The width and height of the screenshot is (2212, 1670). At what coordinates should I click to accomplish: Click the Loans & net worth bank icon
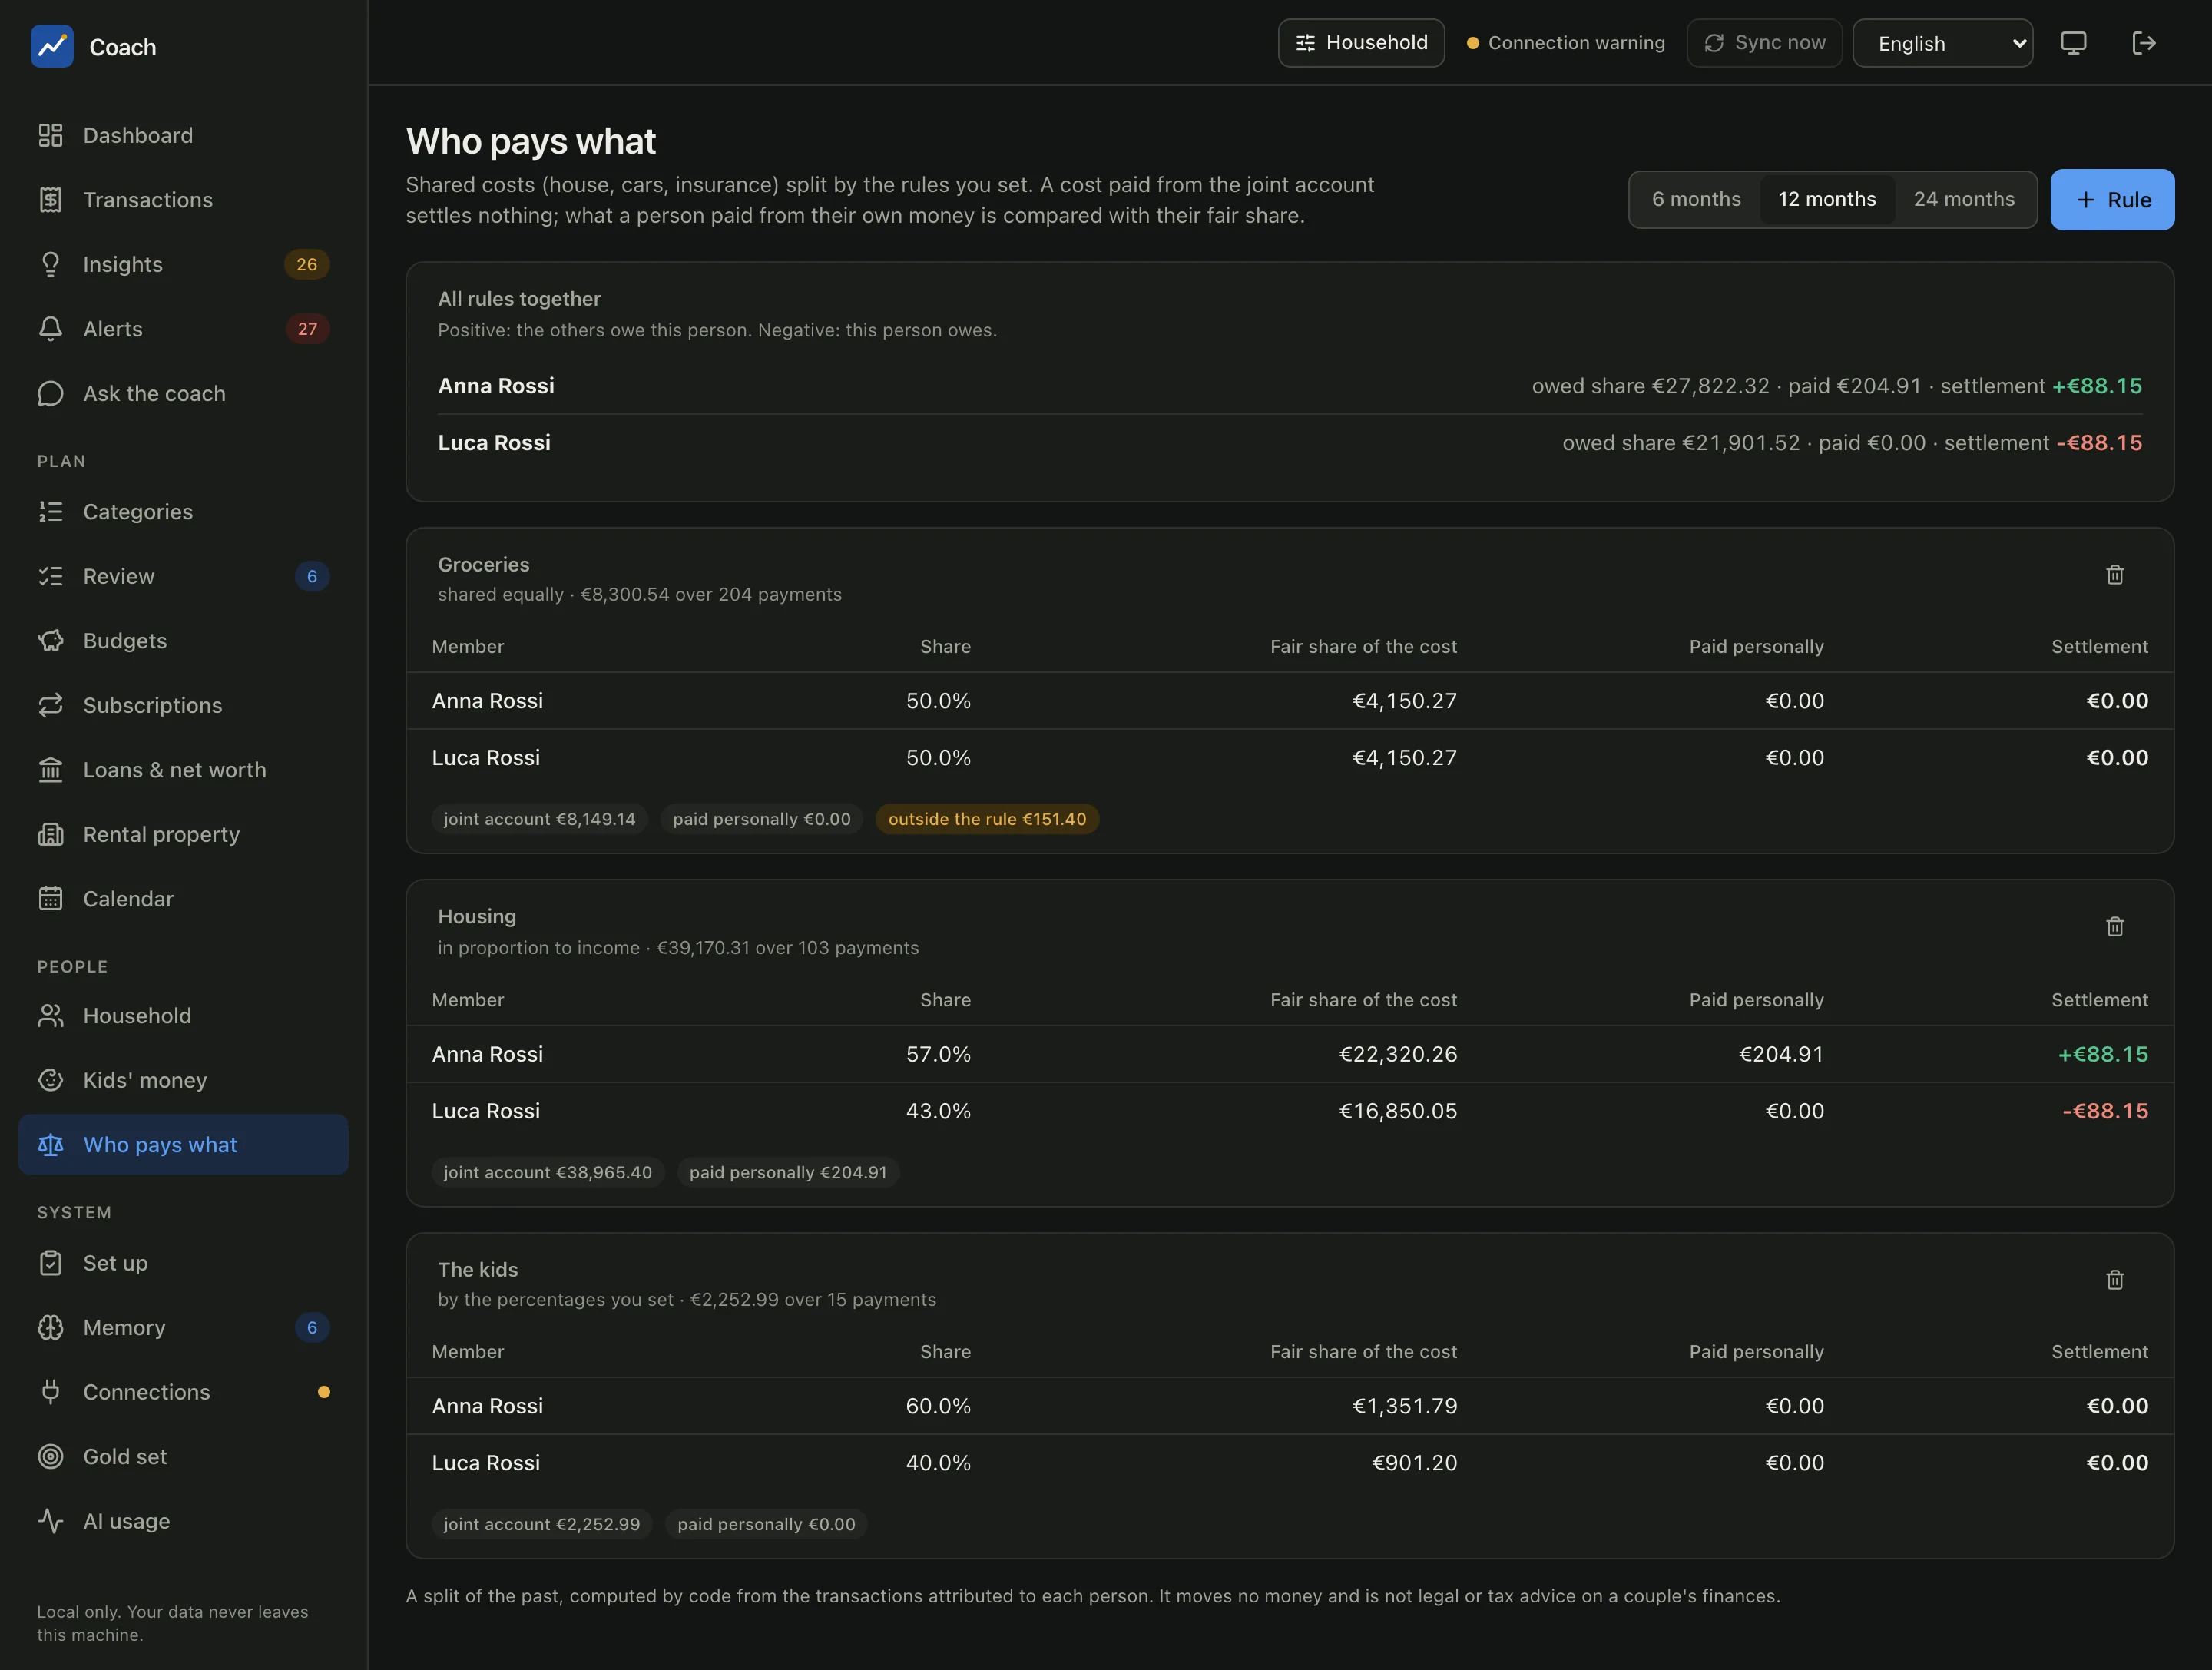tap(51, 770)
